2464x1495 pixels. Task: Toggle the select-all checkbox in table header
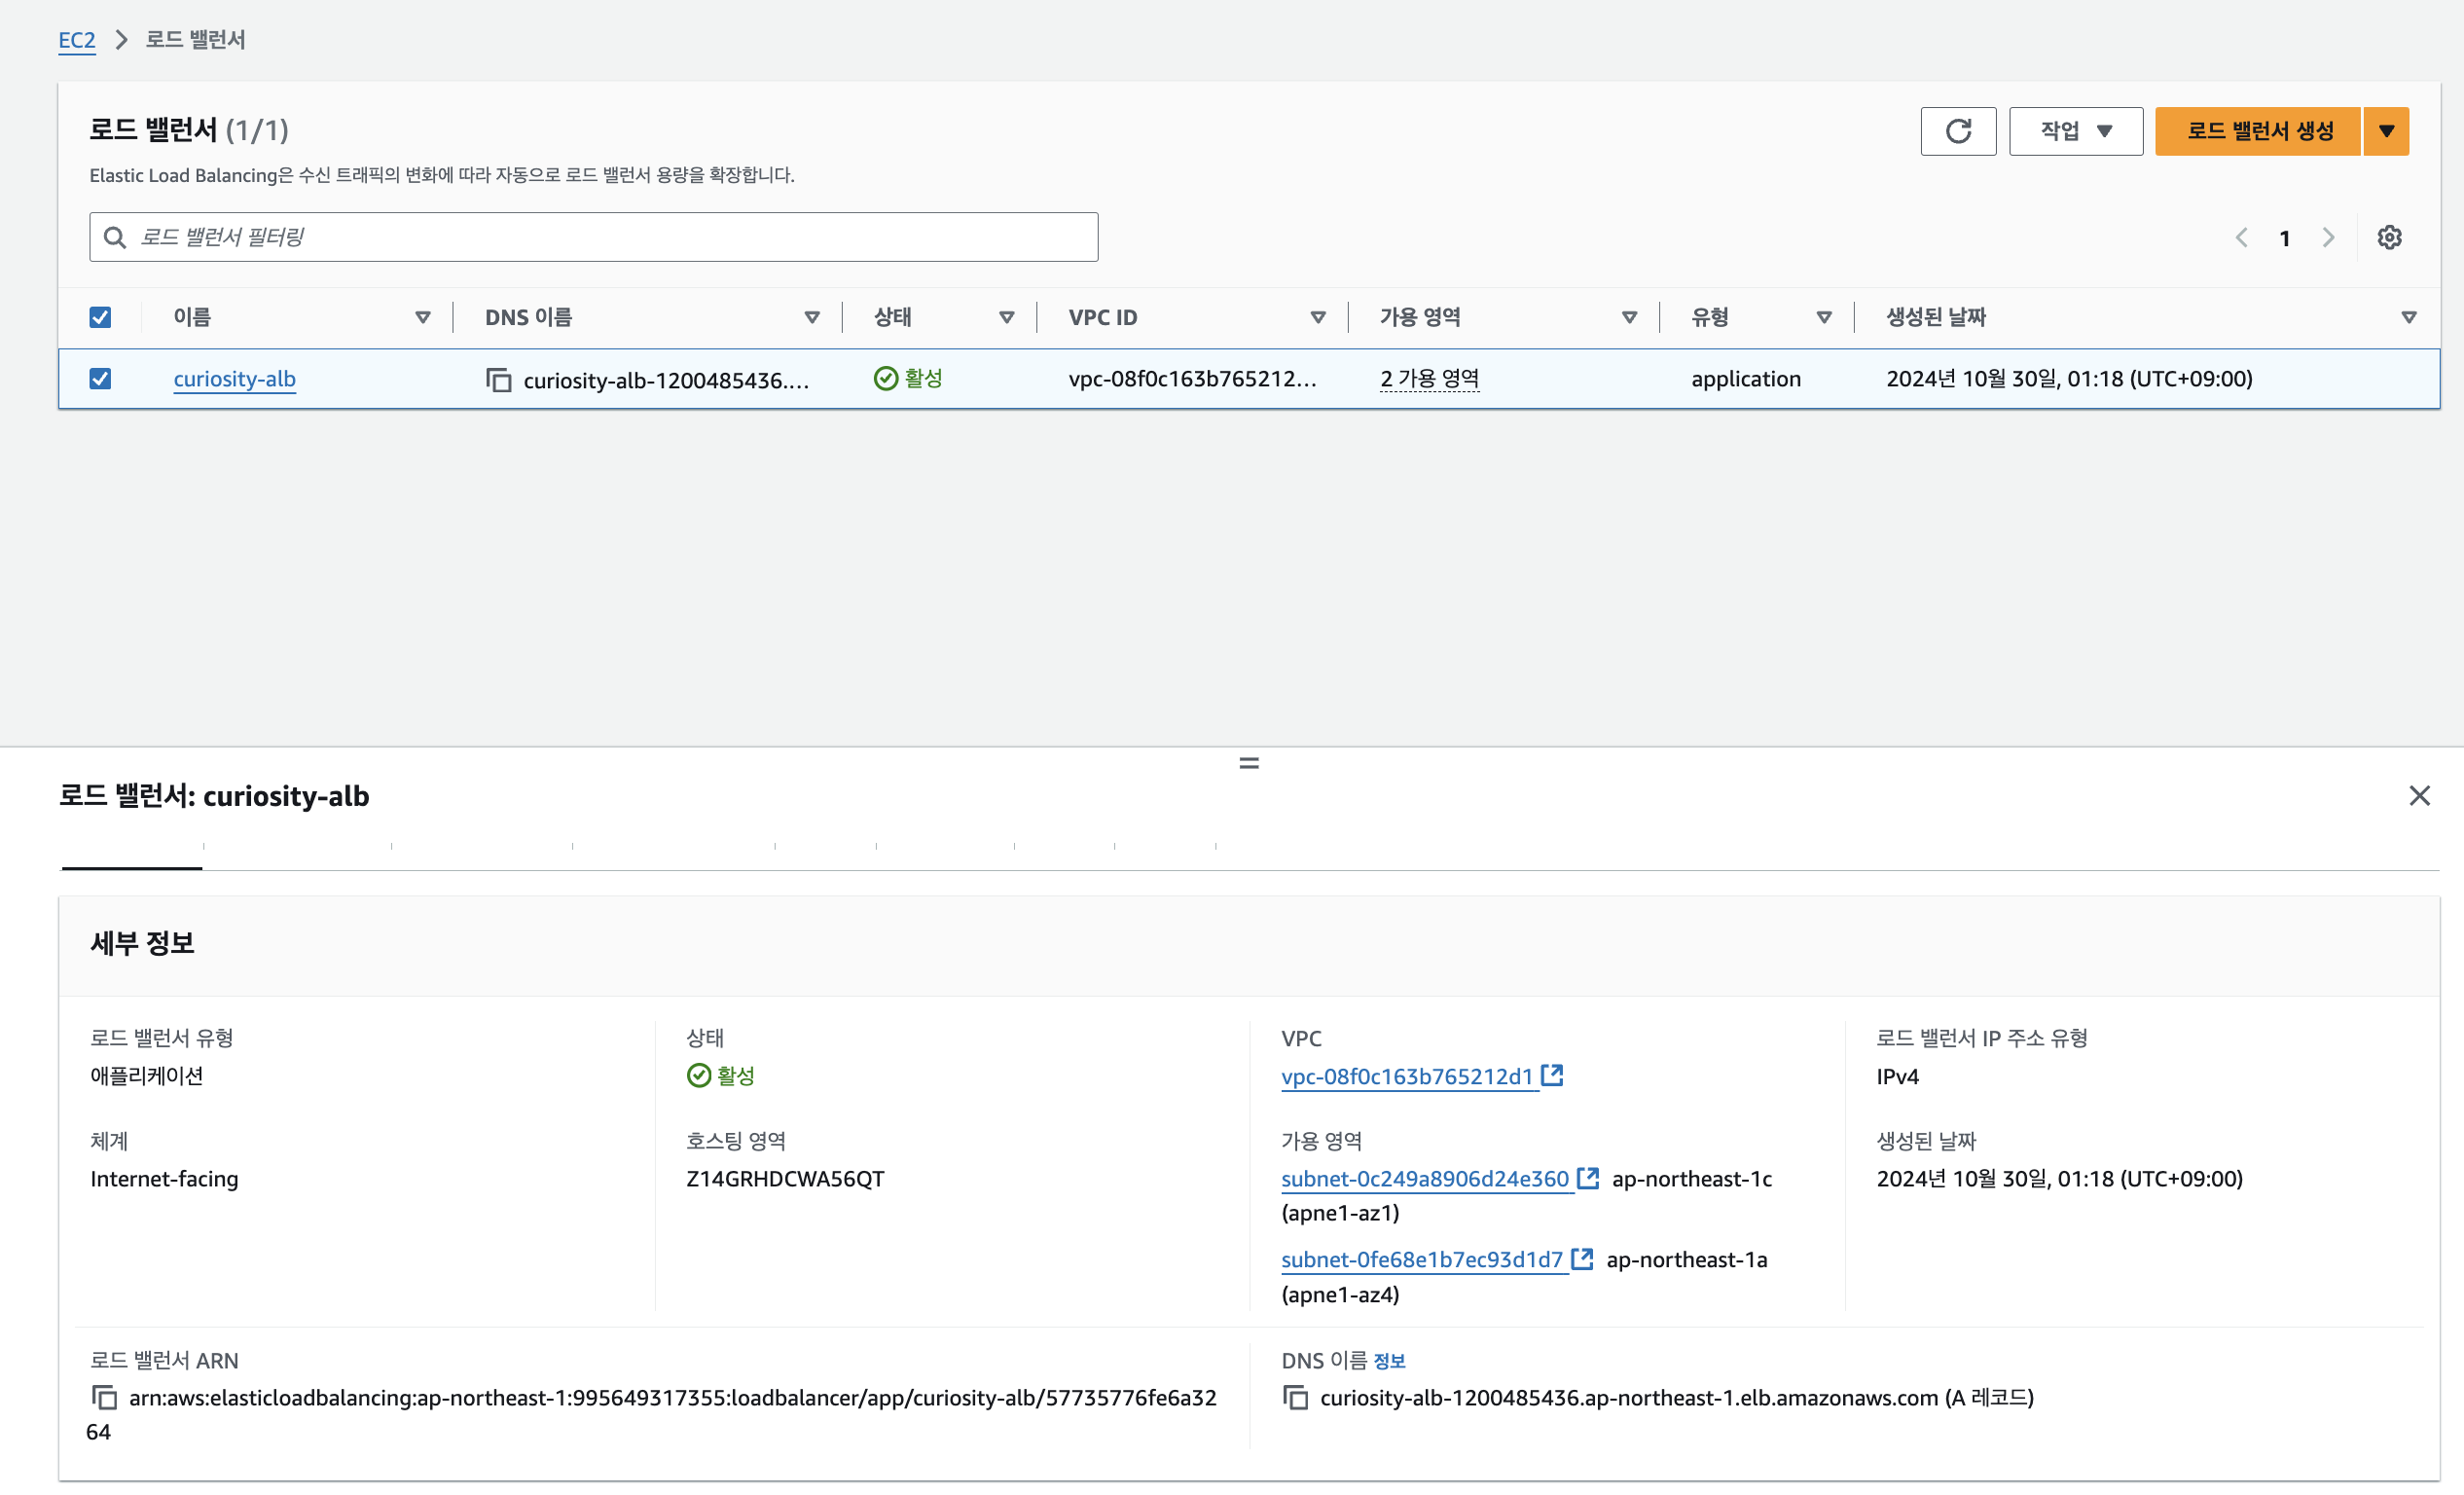pyautogui.click(x=100, y=317)
